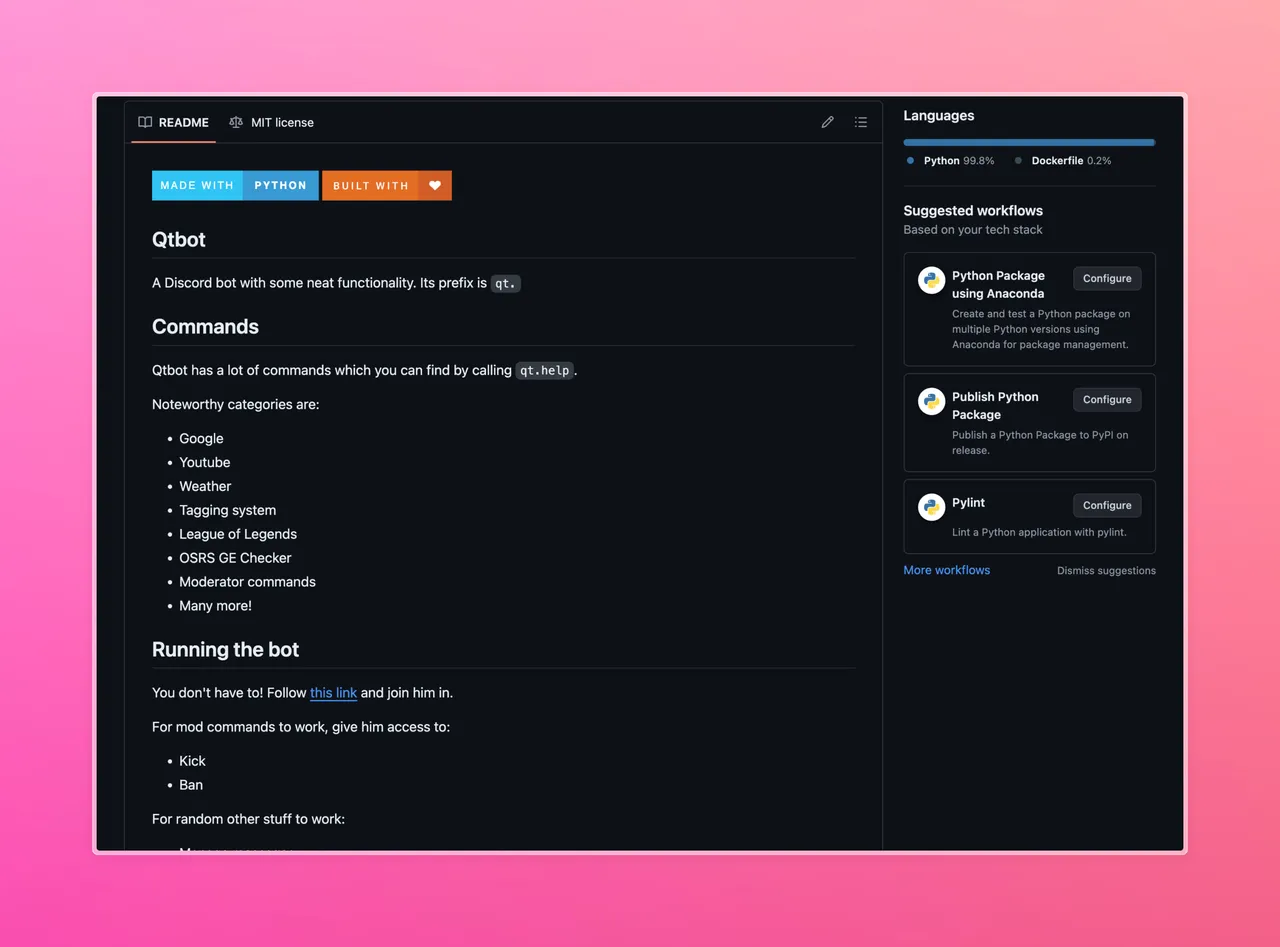This screenshot has width=1280, height=947.
Task: Click the Weather list item
Action: coord(205,486)
